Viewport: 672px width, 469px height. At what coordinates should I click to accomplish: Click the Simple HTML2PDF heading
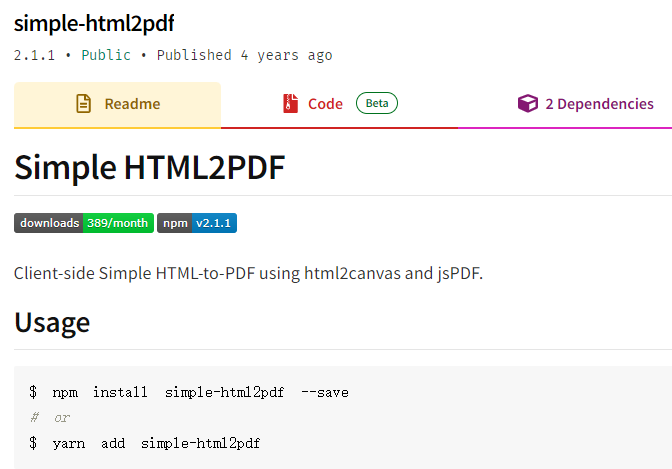pos(150,167)
